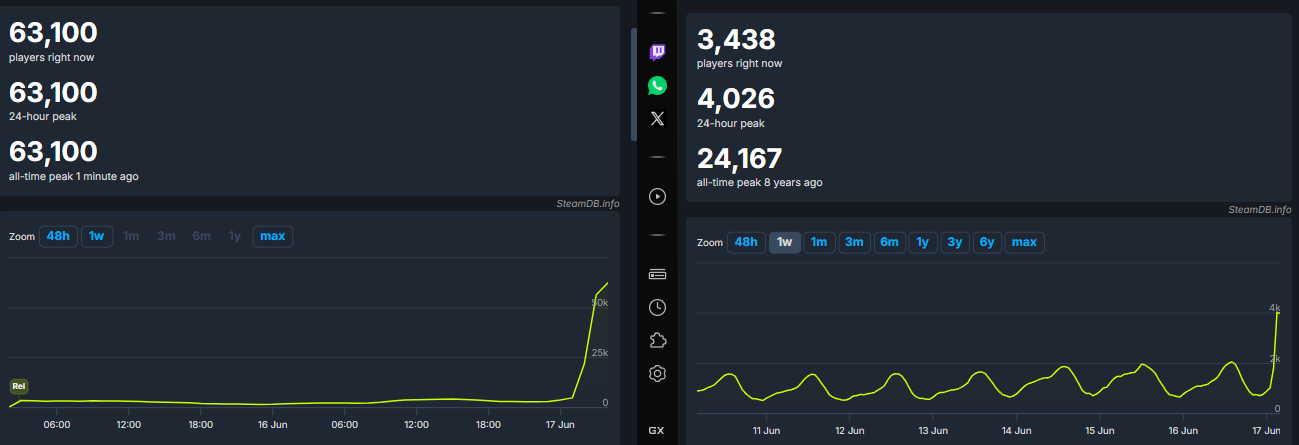Click the '11 Jun' axis label on right chart
The image size is (1299, 445).
pyautogui.click(x=766, y=430)
